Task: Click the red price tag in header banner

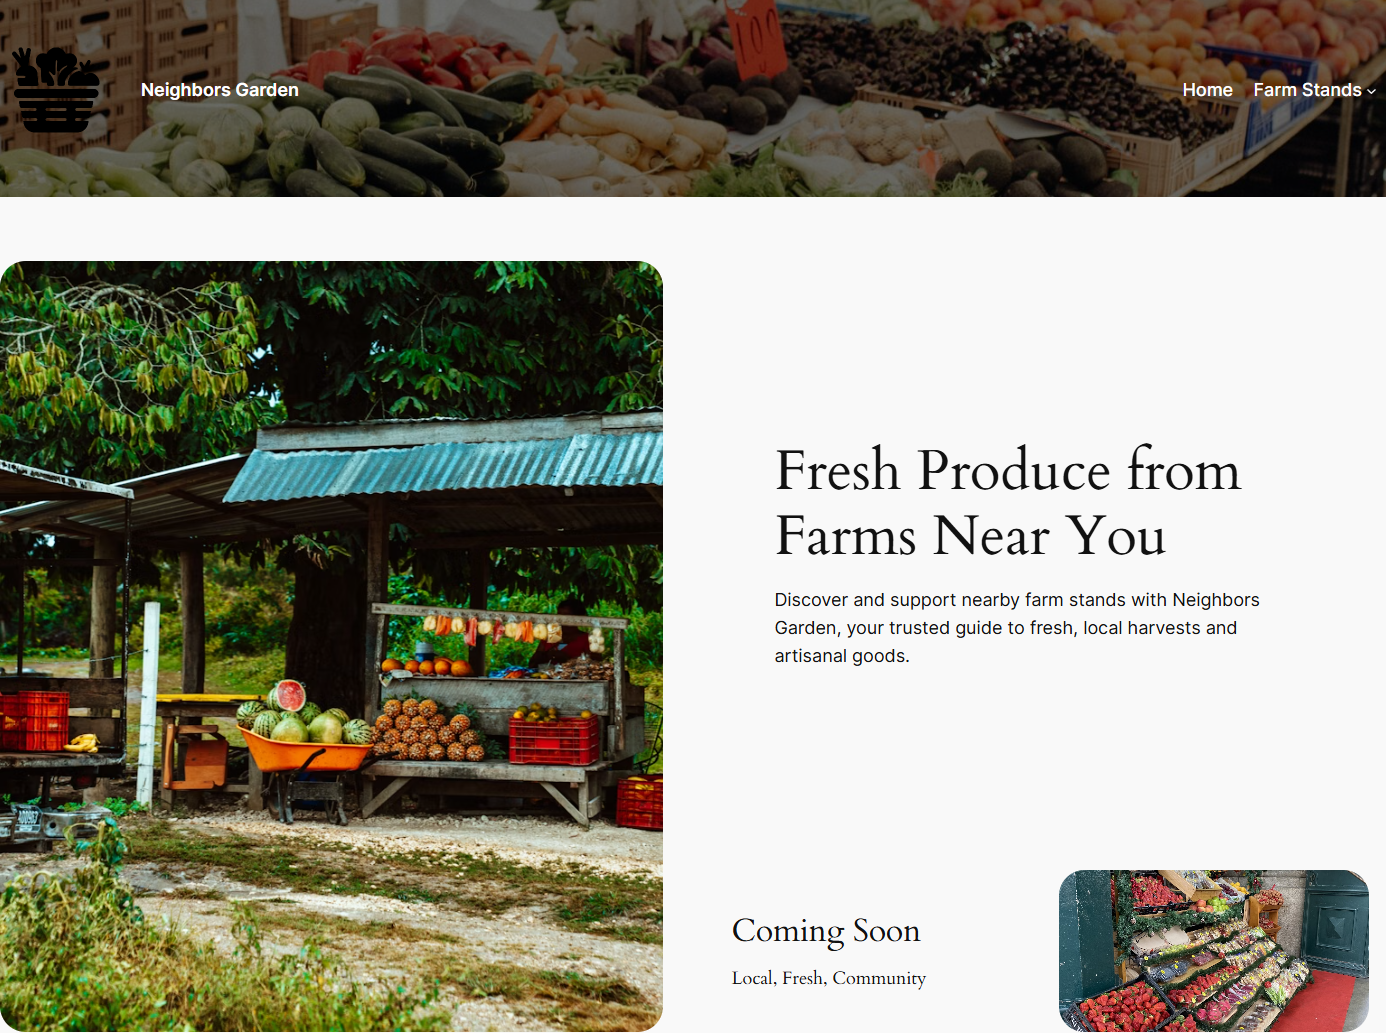Action: (756, 38)
